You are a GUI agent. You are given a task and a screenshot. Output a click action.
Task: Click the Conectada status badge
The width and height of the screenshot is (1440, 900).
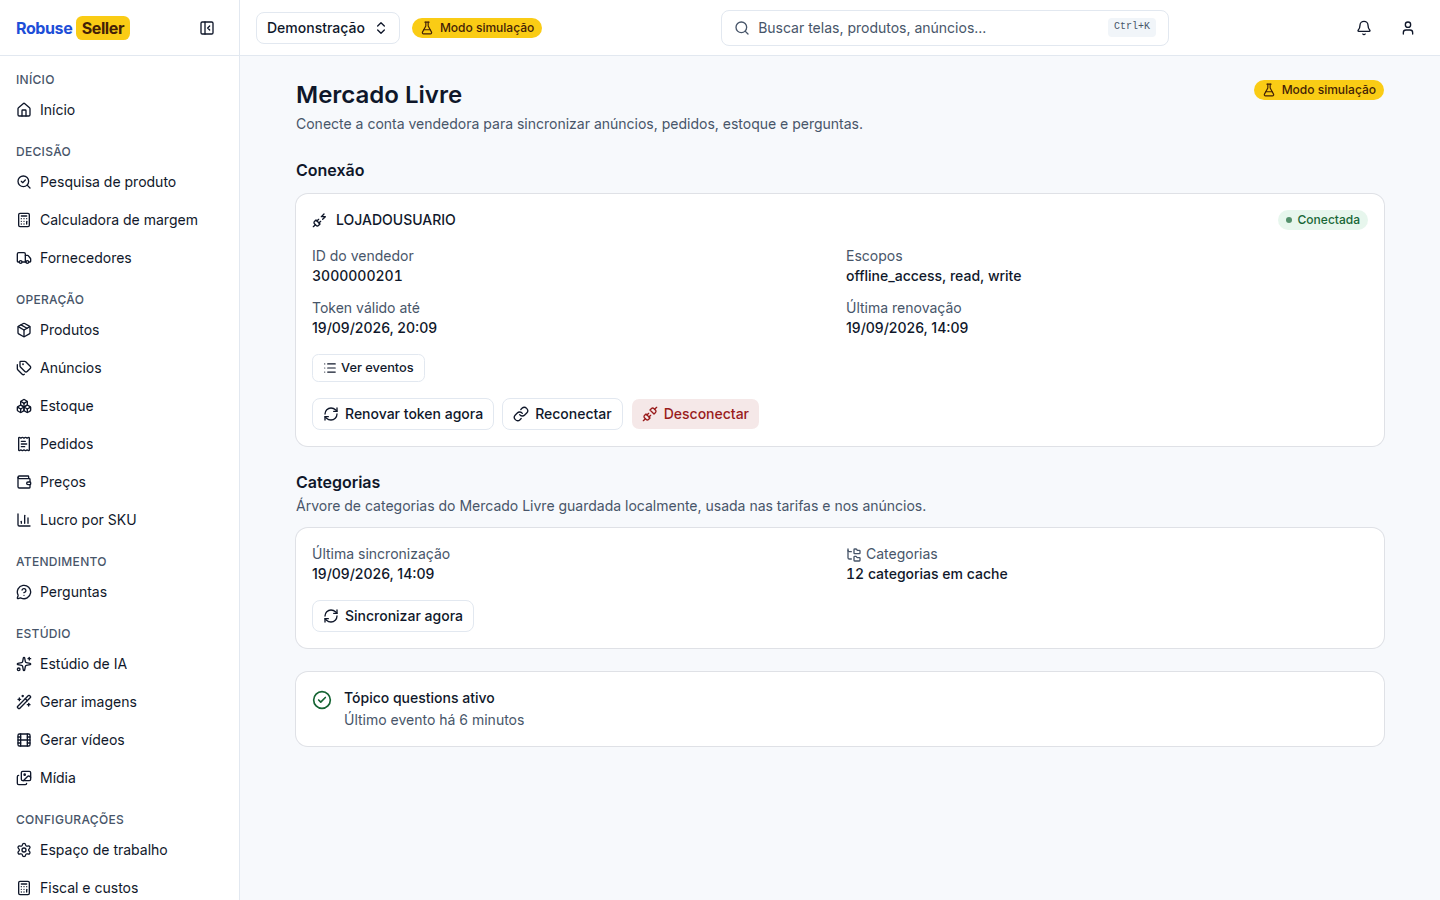point(1323,220)
